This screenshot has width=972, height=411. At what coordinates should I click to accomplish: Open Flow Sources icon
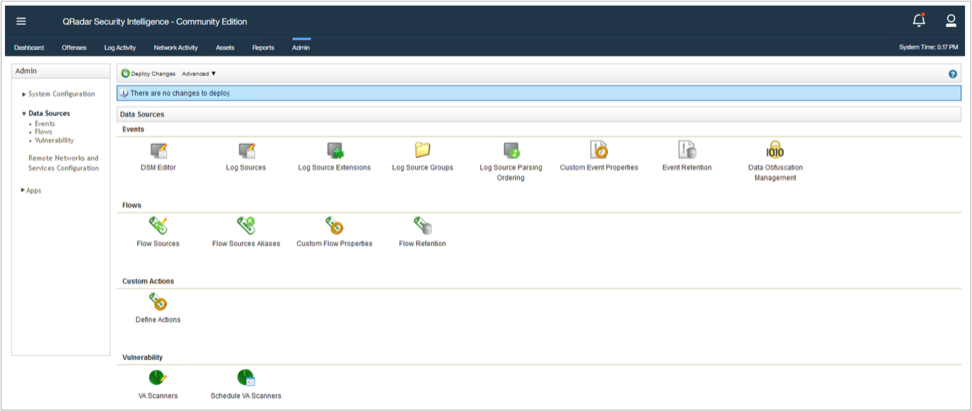[x=157, y=227]
